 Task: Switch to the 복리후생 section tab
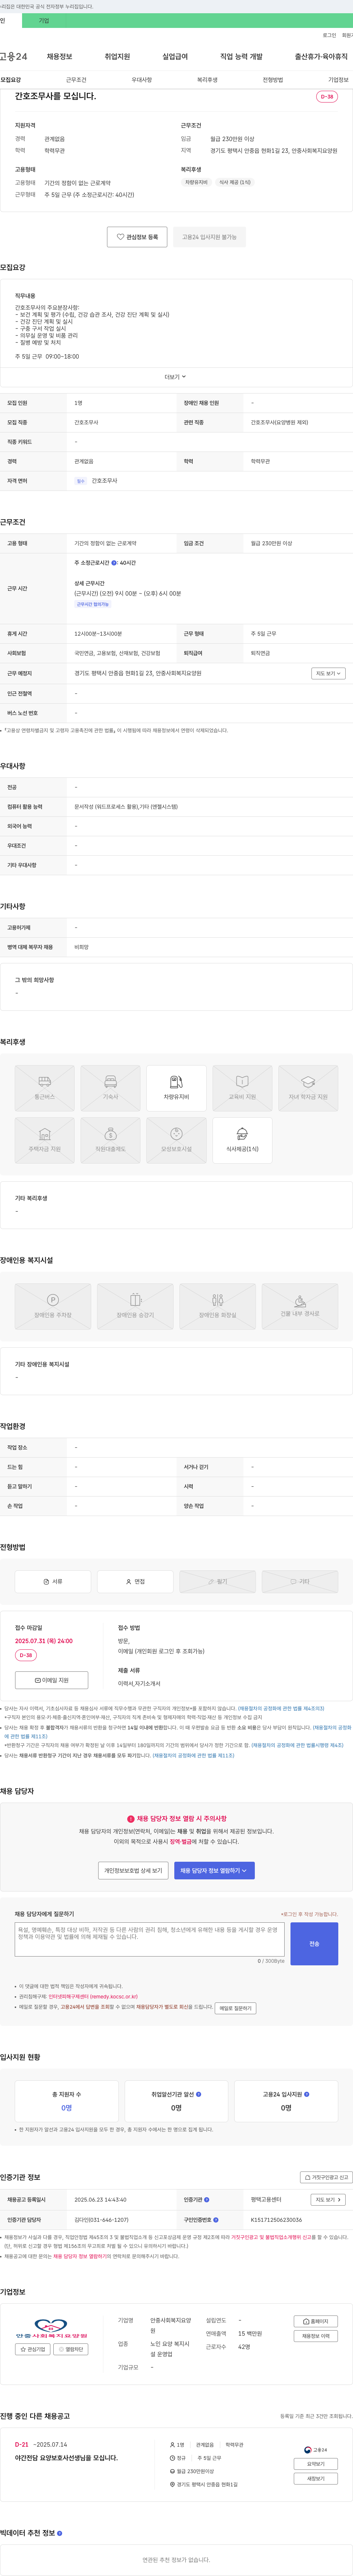tap(207, 80)
